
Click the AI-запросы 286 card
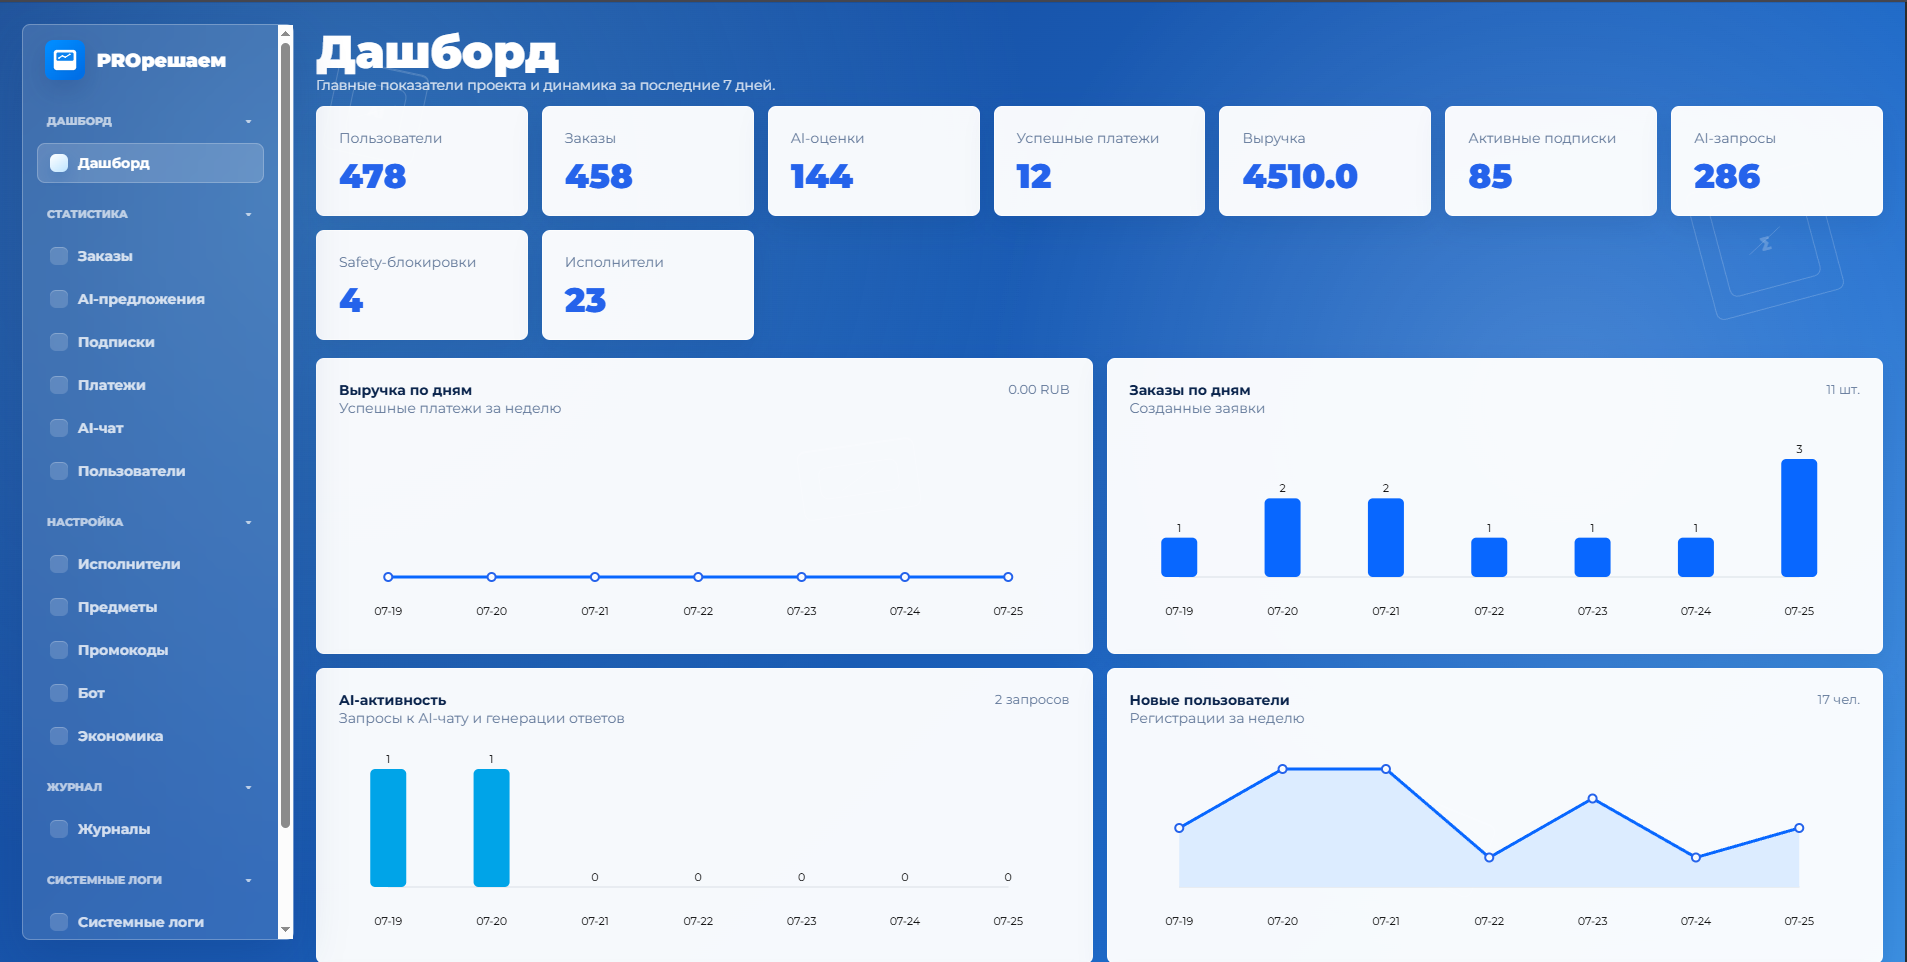[1777, 161]
